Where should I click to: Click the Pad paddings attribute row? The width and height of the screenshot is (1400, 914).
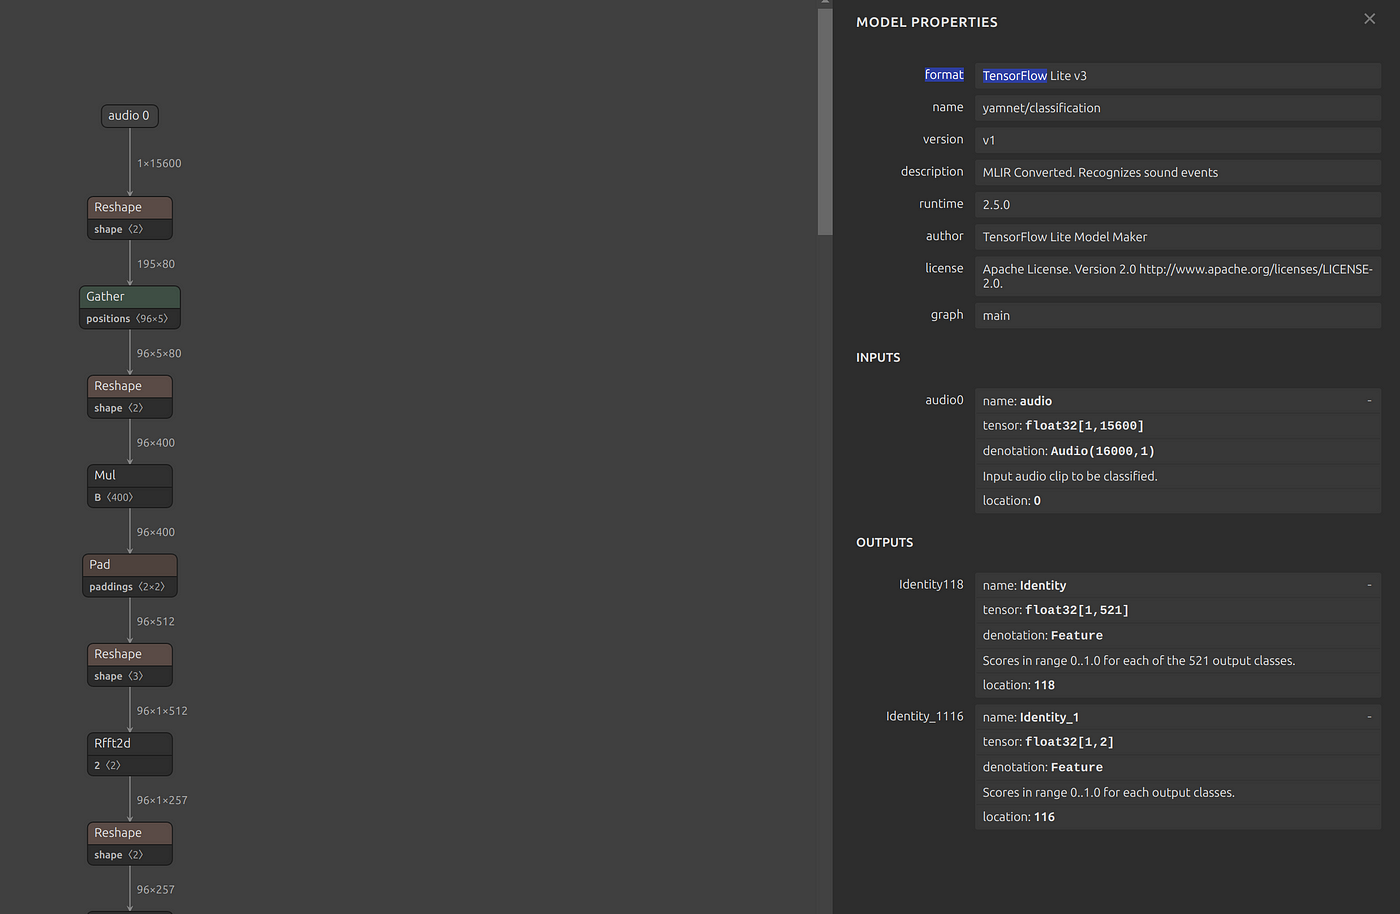coord(130,587)
